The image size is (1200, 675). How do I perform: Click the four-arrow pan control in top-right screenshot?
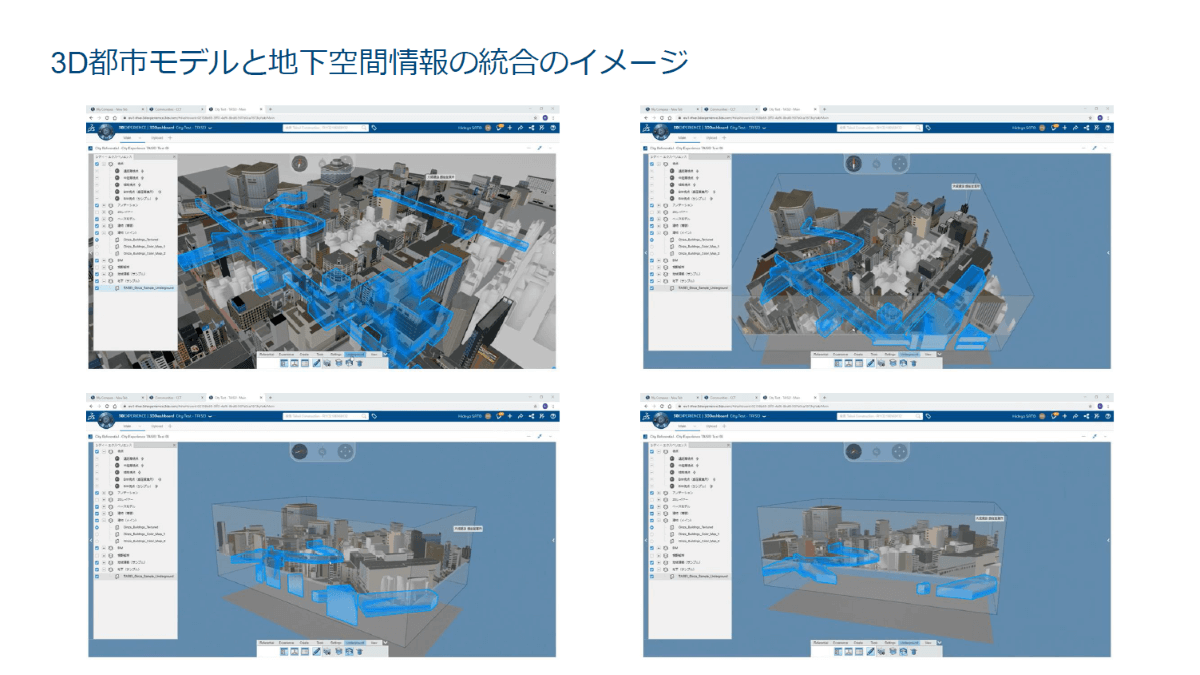click(x=899, y=163)
